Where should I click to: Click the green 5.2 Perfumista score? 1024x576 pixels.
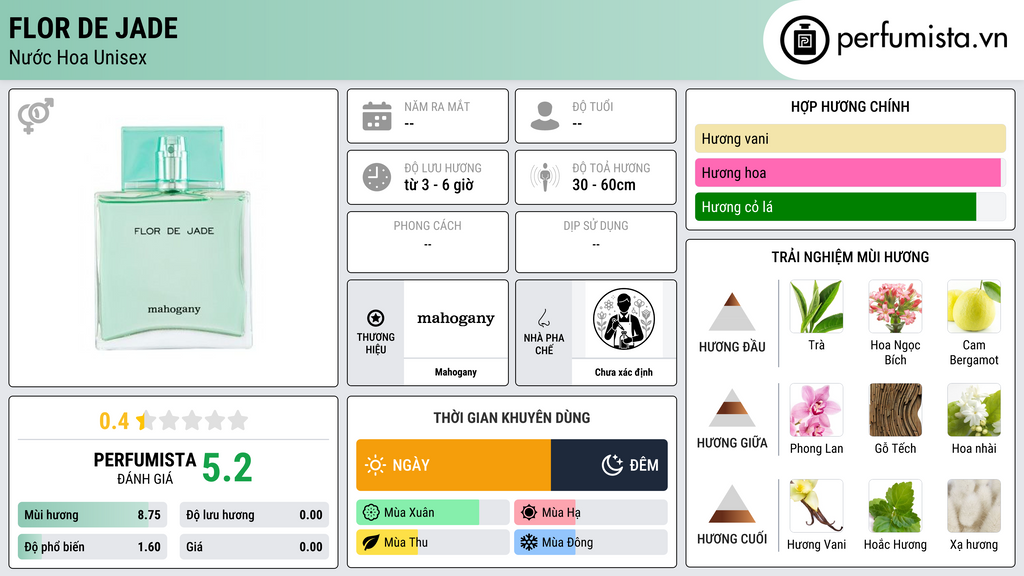click(x=227, y=468)
